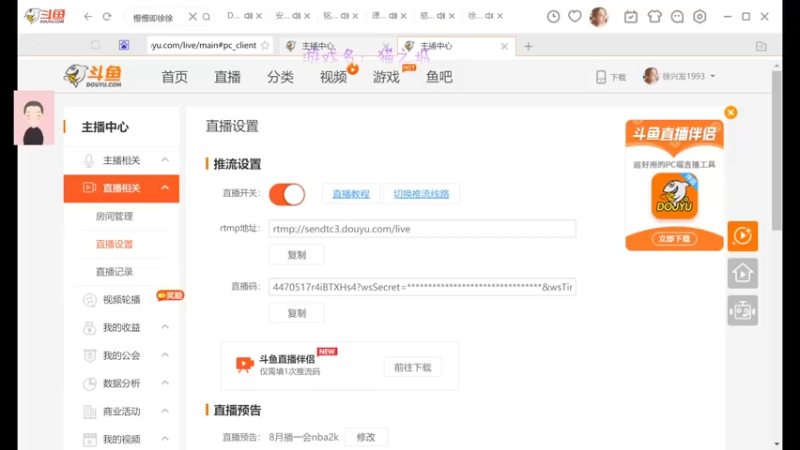Click the Douyu companion app fish icon
The width and height of the screenshot is (800, 450).
click(674, 195)
